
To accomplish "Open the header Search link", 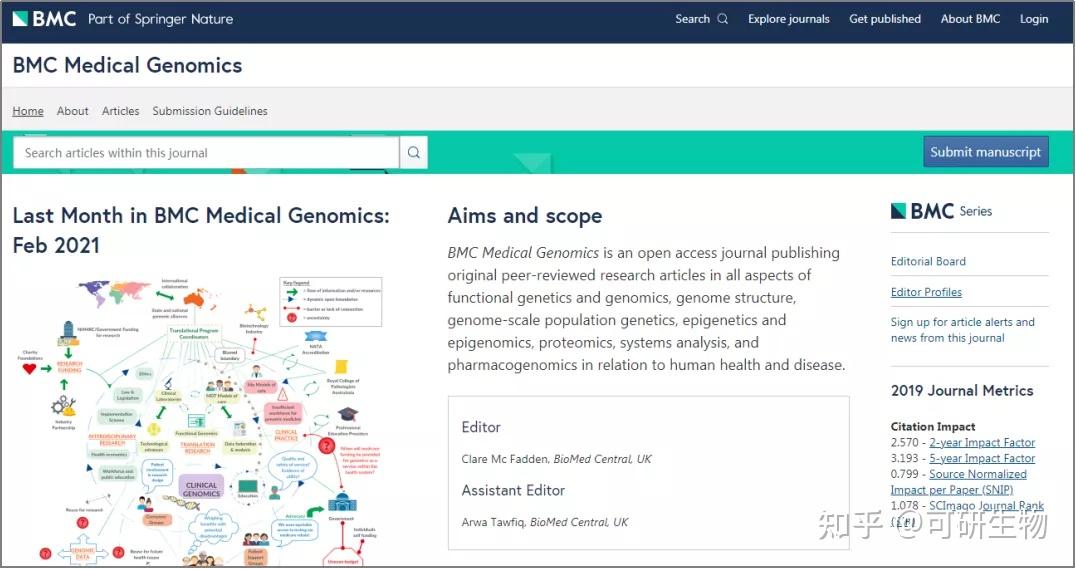I will tap(701, 19).
